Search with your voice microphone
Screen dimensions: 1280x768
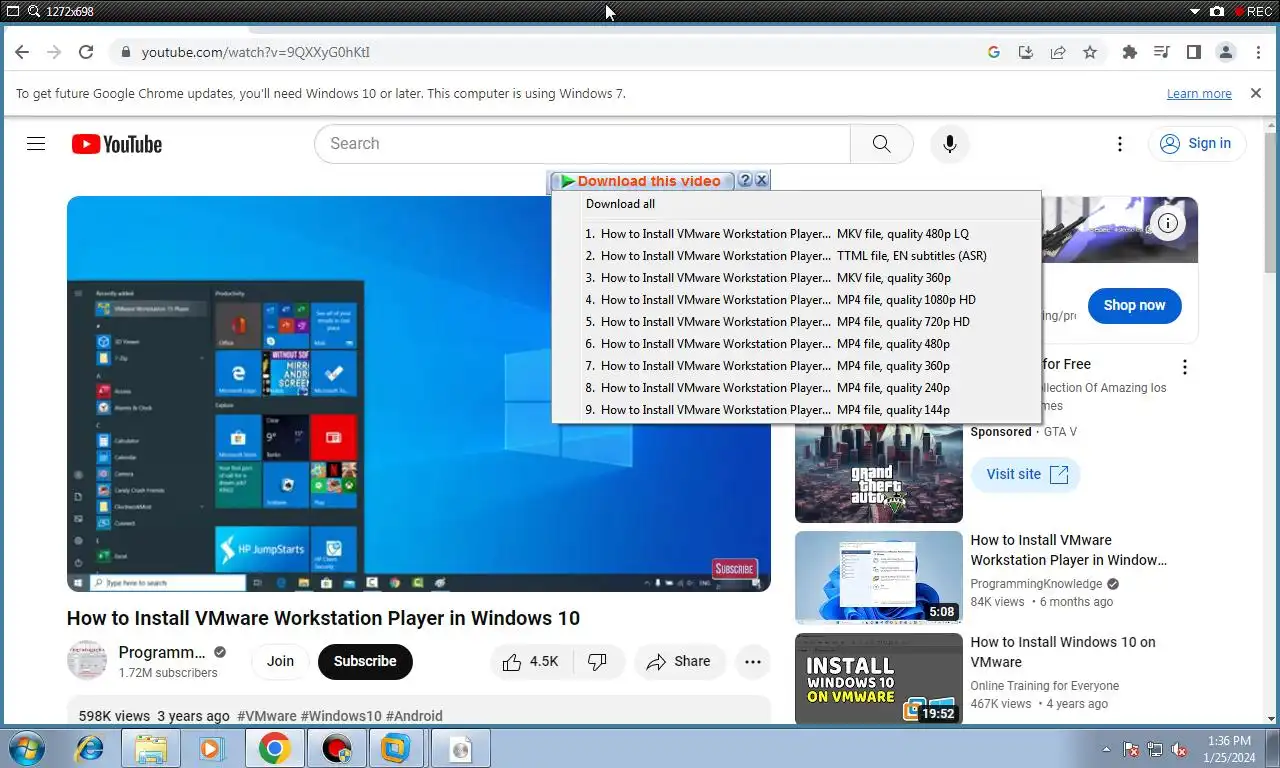click(x=950, y=144)
